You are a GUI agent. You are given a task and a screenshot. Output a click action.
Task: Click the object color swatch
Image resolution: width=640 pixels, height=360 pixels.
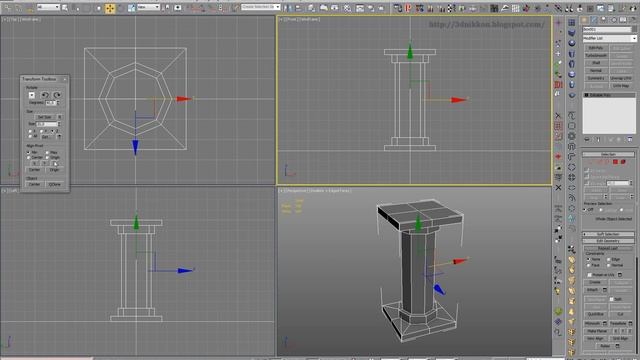coord(634,30)
